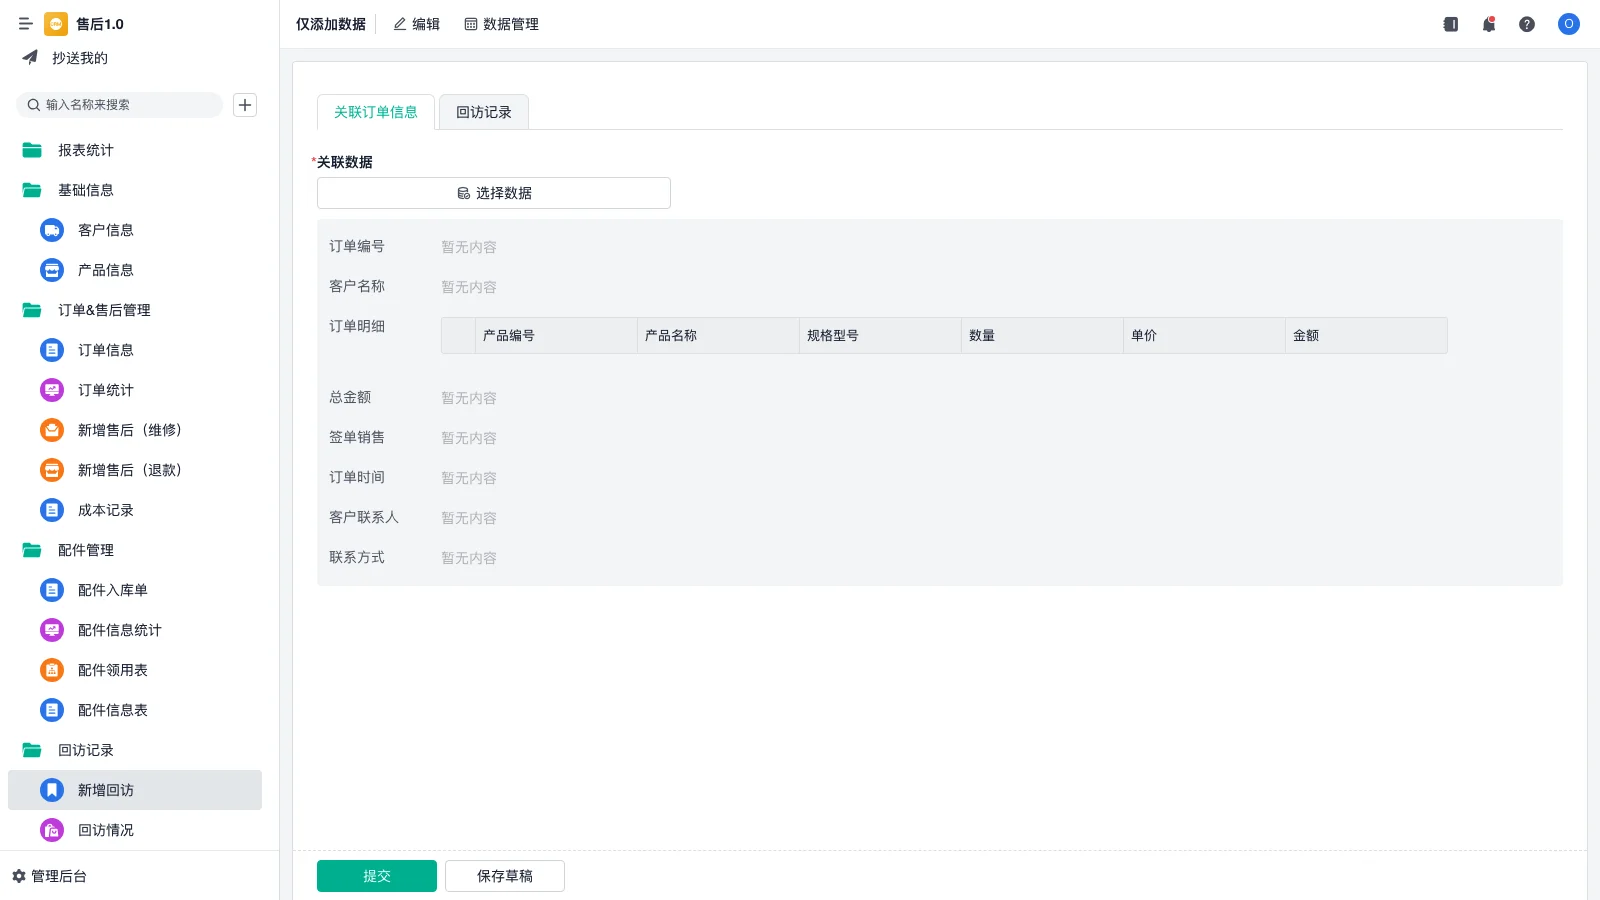Open 新增售后（维修）form
Viewport: 1600px width, 900px height.
129,430
